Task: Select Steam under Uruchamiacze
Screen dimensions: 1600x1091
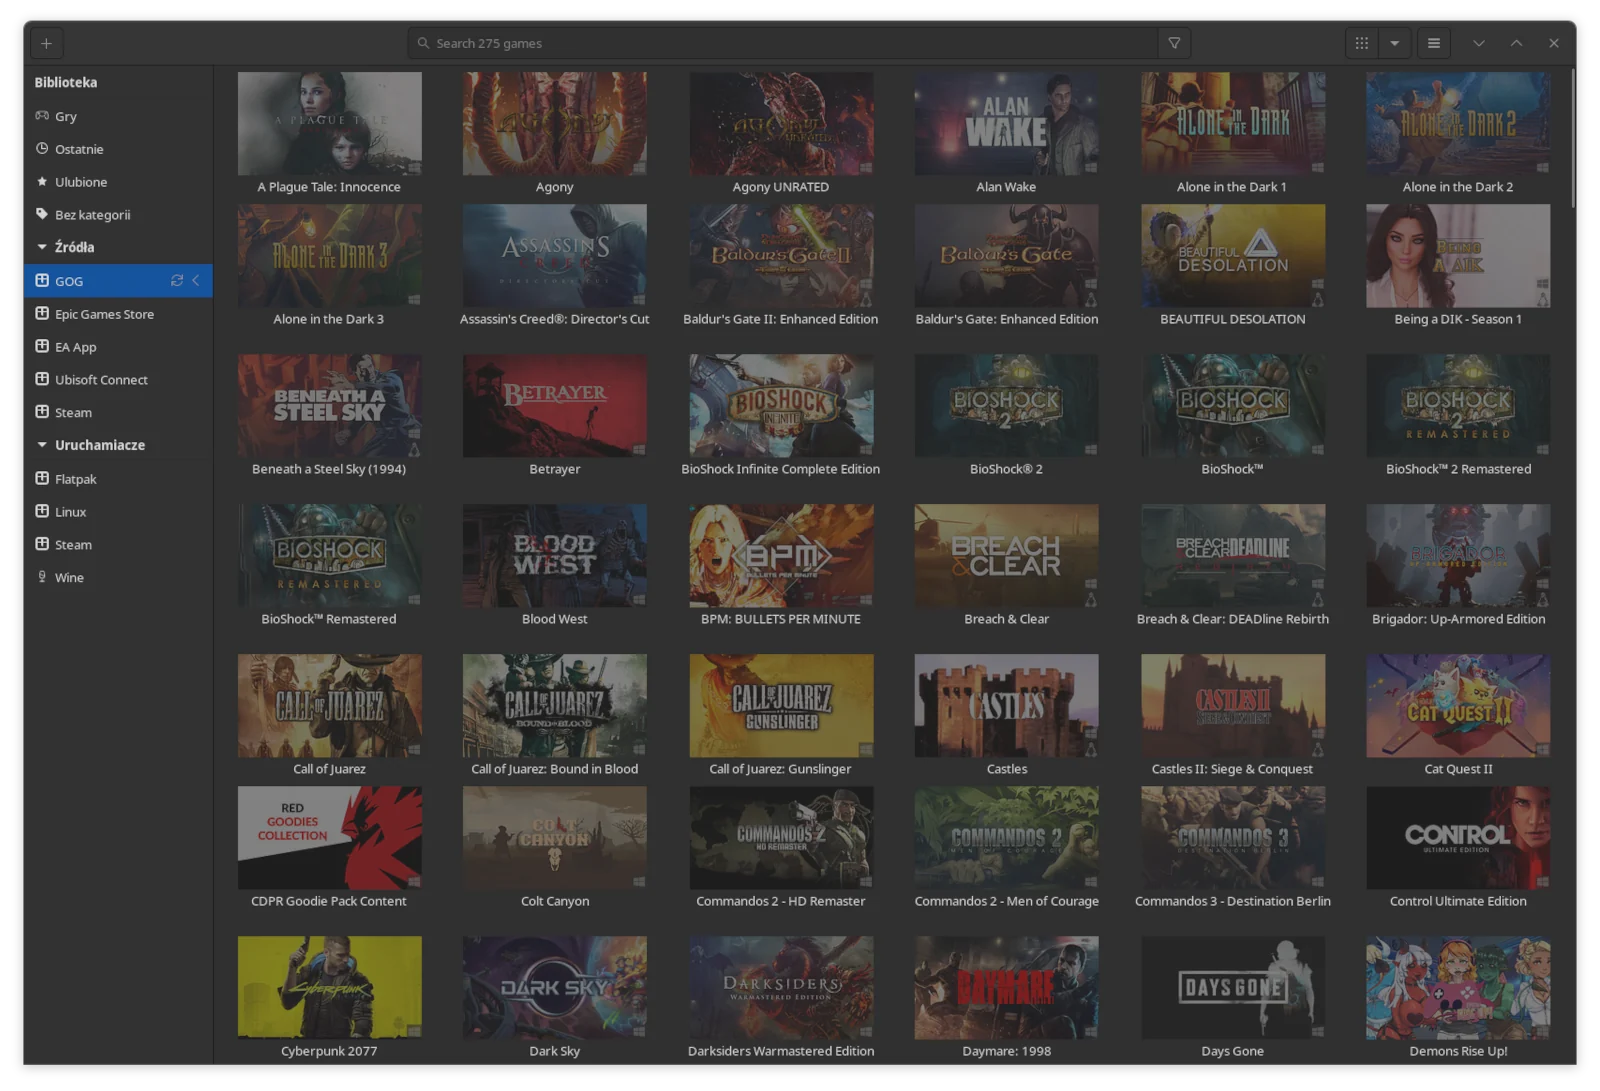Action: click(x=118, y=545)
